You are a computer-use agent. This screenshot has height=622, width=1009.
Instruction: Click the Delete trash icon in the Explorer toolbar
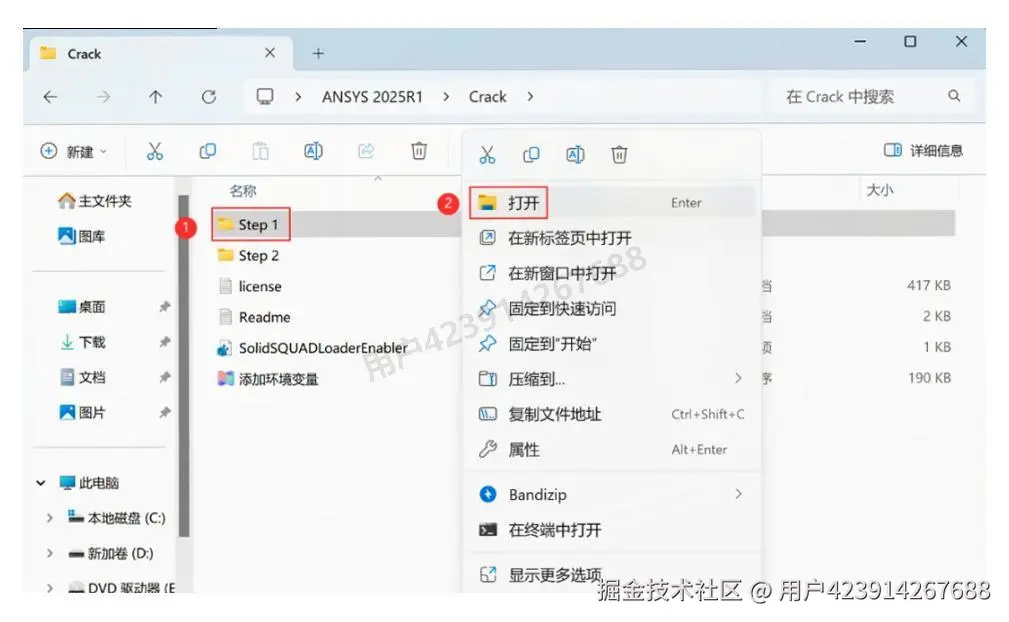[419, 151]
